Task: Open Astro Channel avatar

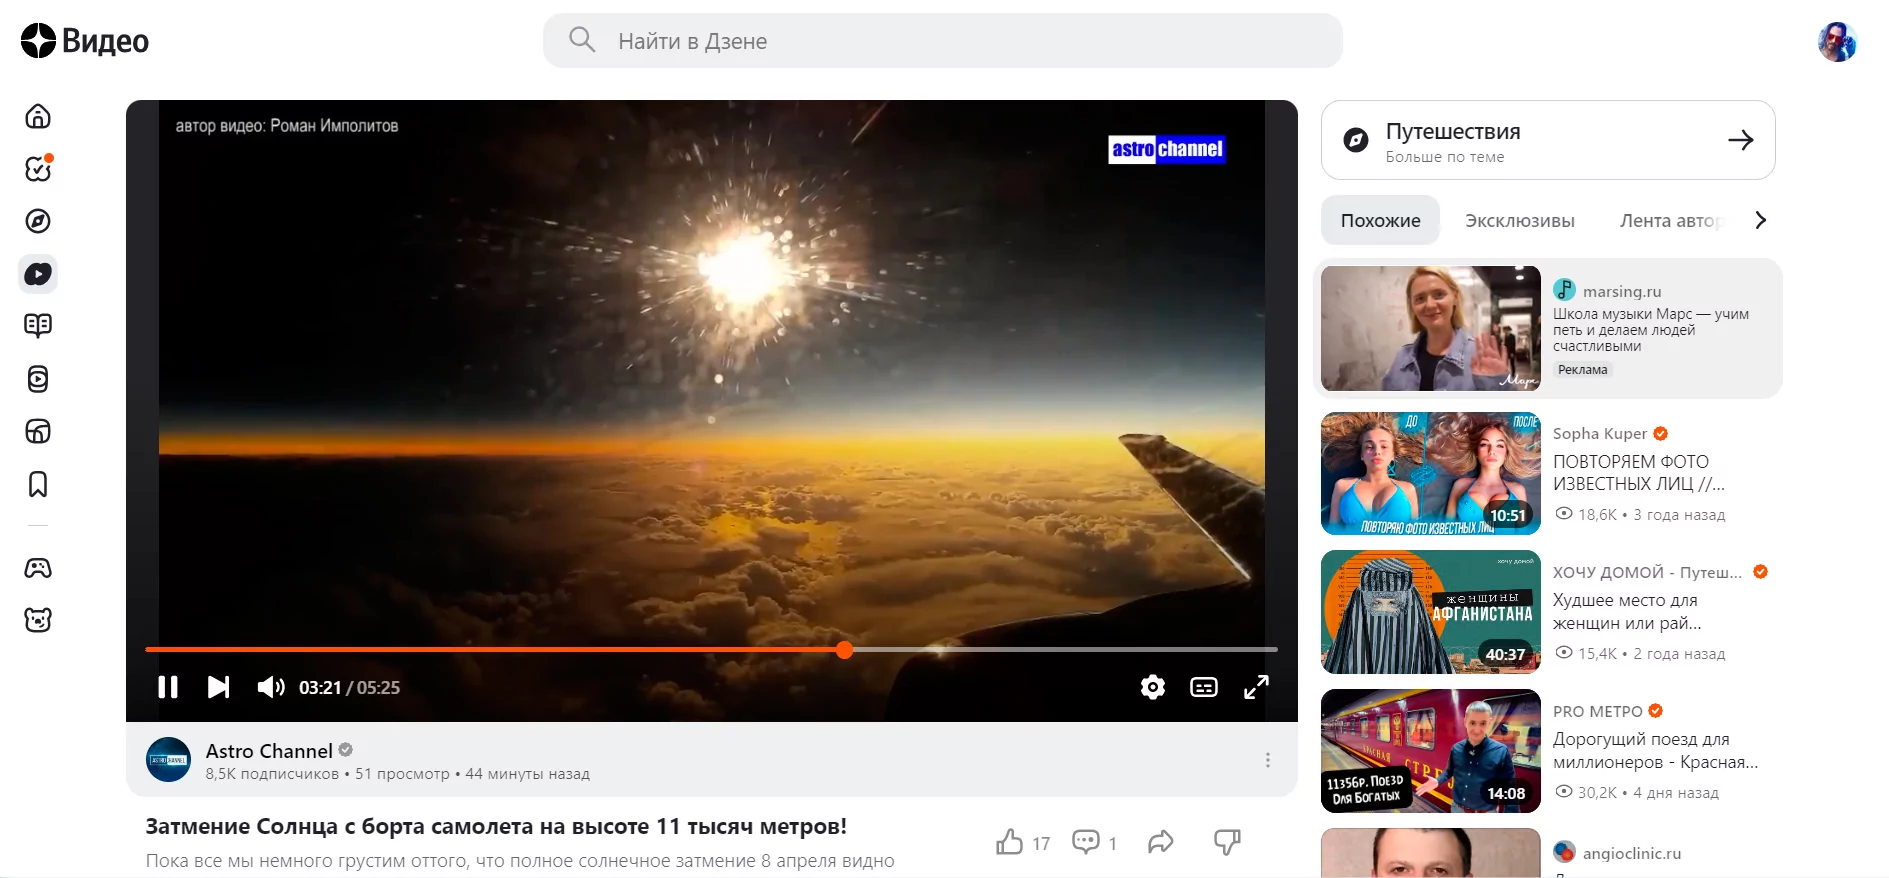Action: pyautogui.click(x=168, y=760)
